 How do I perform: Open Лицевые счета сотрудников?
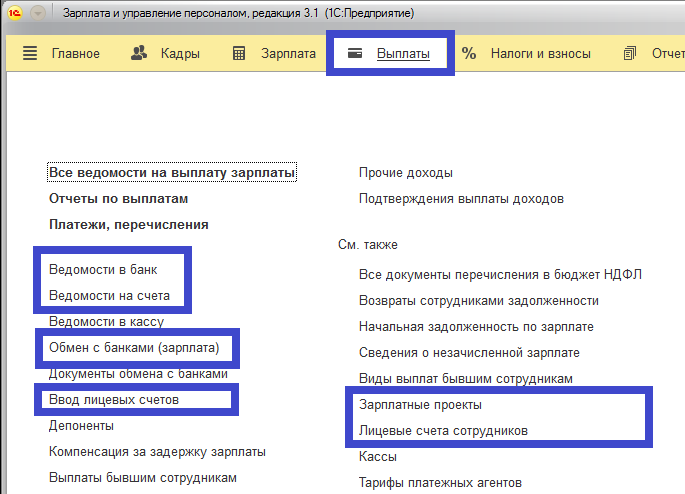point(443,431)
